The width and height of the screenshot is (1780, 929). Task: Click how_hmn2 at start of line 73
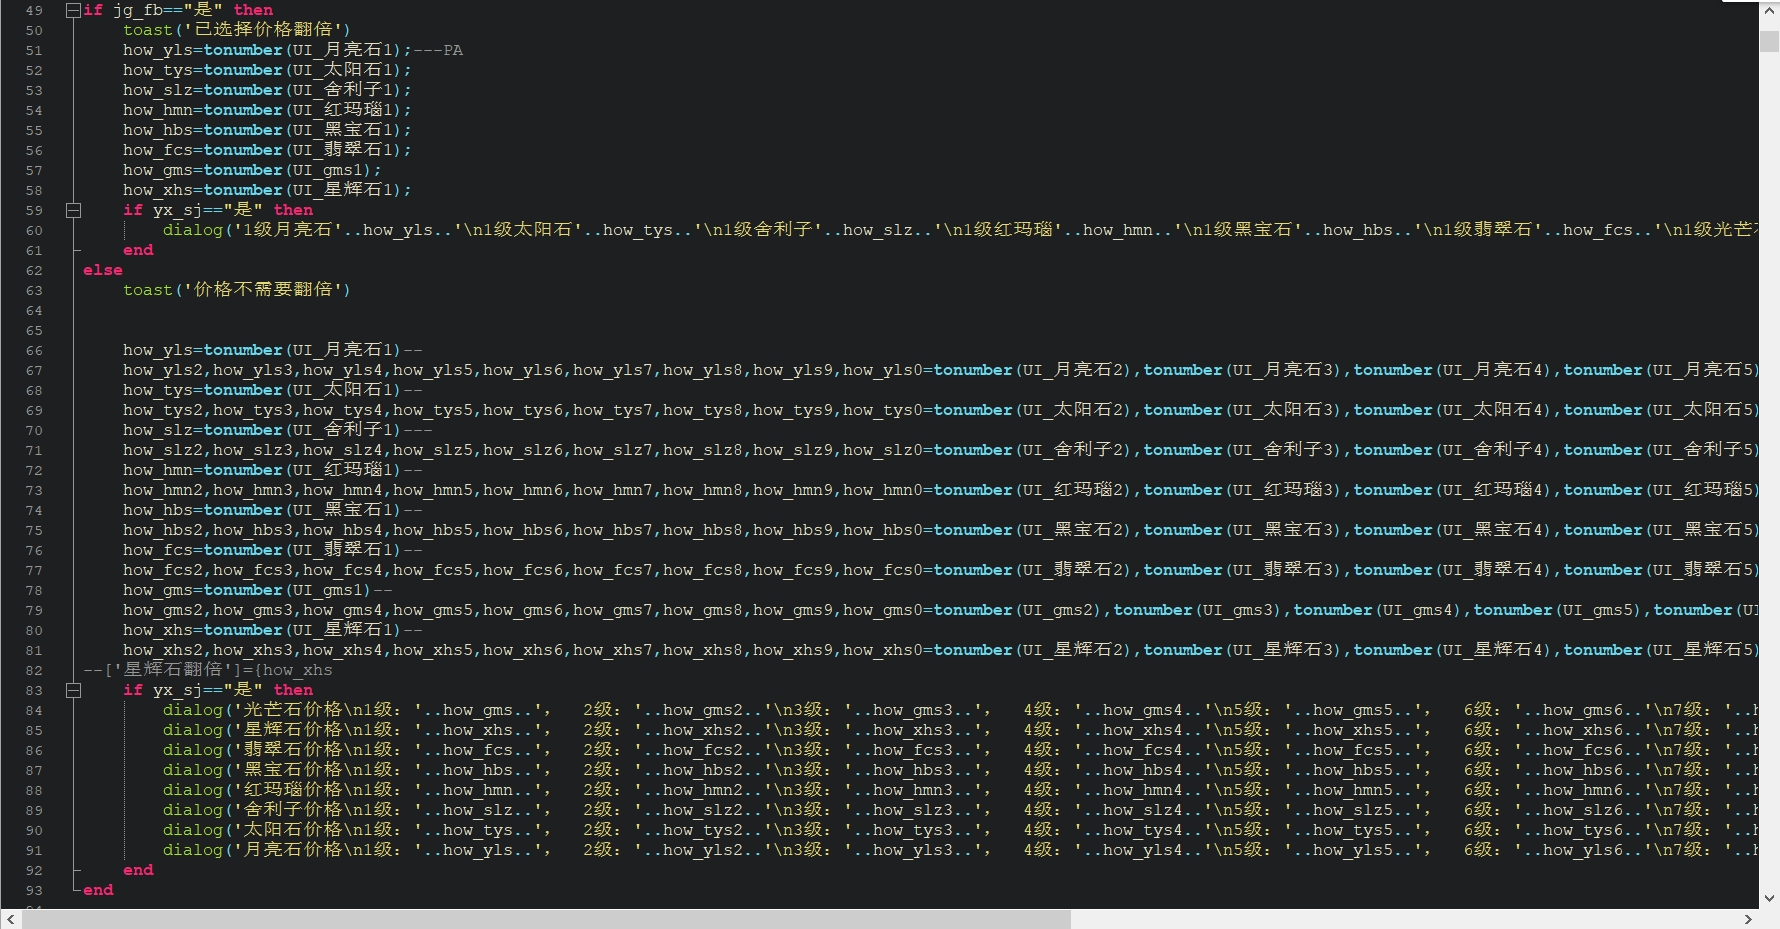tap(163, 490)
